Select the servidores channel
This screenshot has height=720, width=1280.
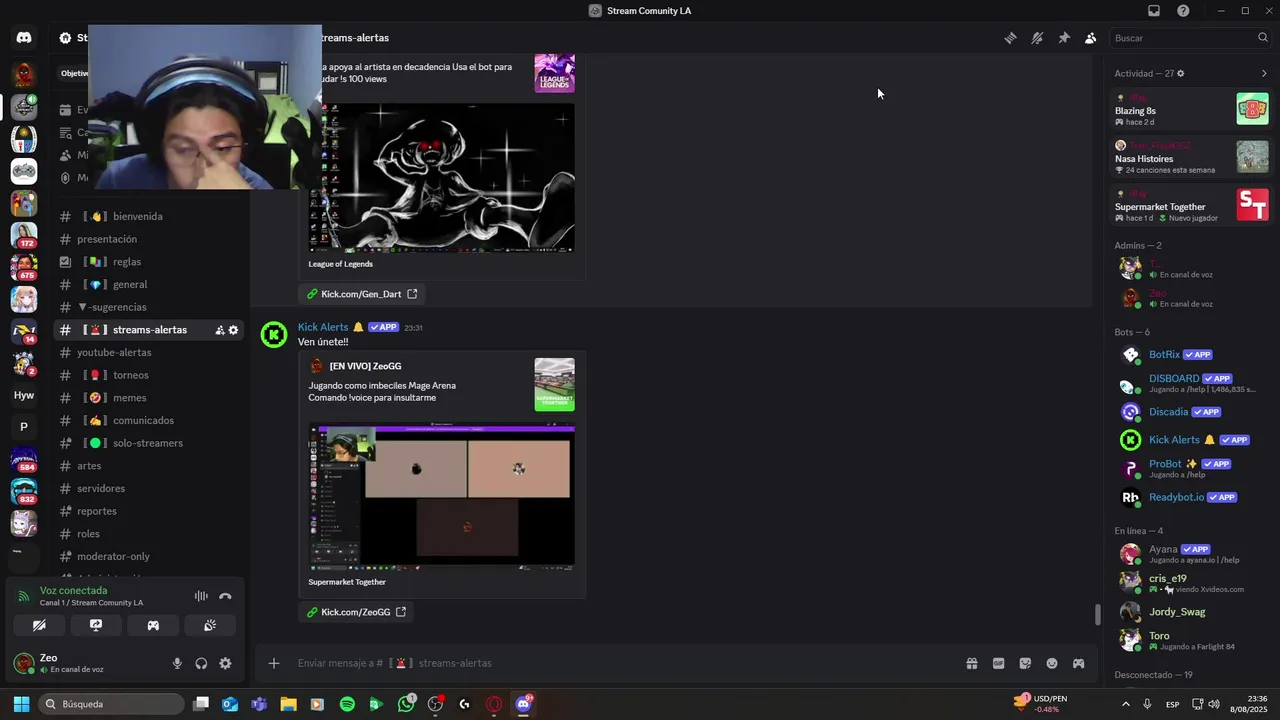pos(148,488)
